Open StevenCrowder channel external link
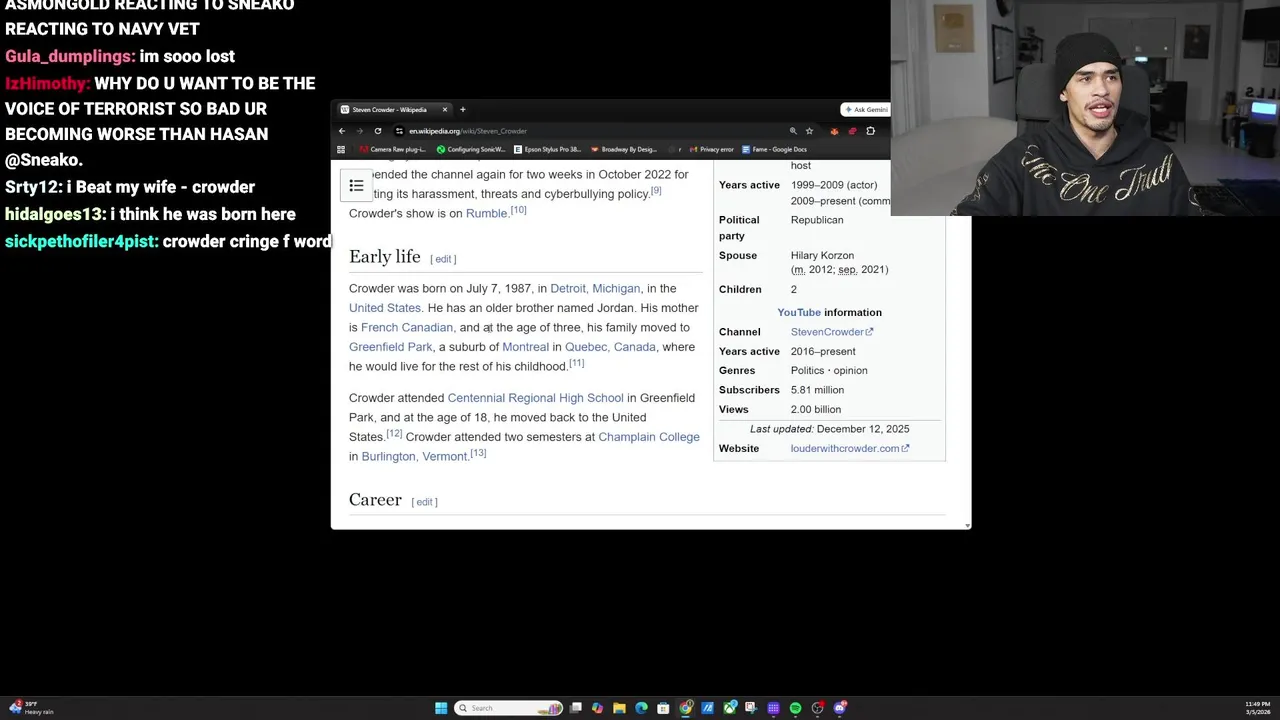 pos(832,332)
